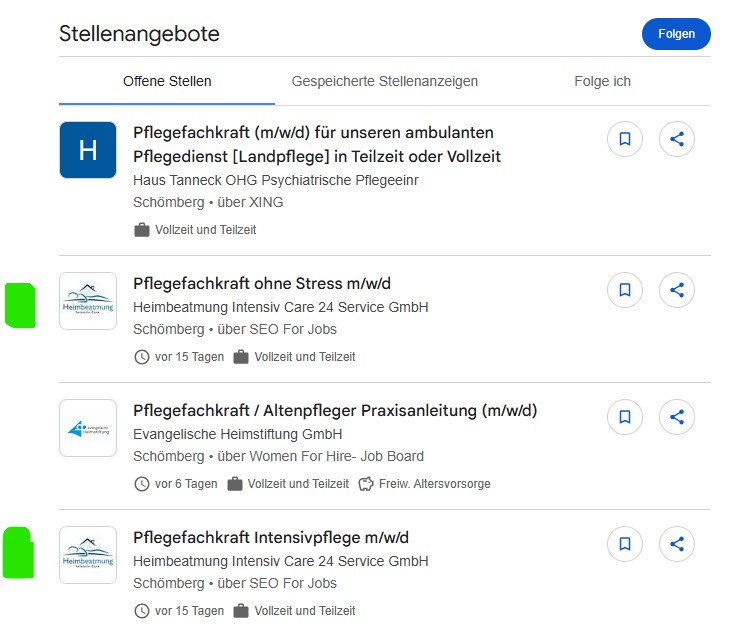Open the Folge ich tab
The width and height of the screenshot is (743, 635).
click(602, 81)
